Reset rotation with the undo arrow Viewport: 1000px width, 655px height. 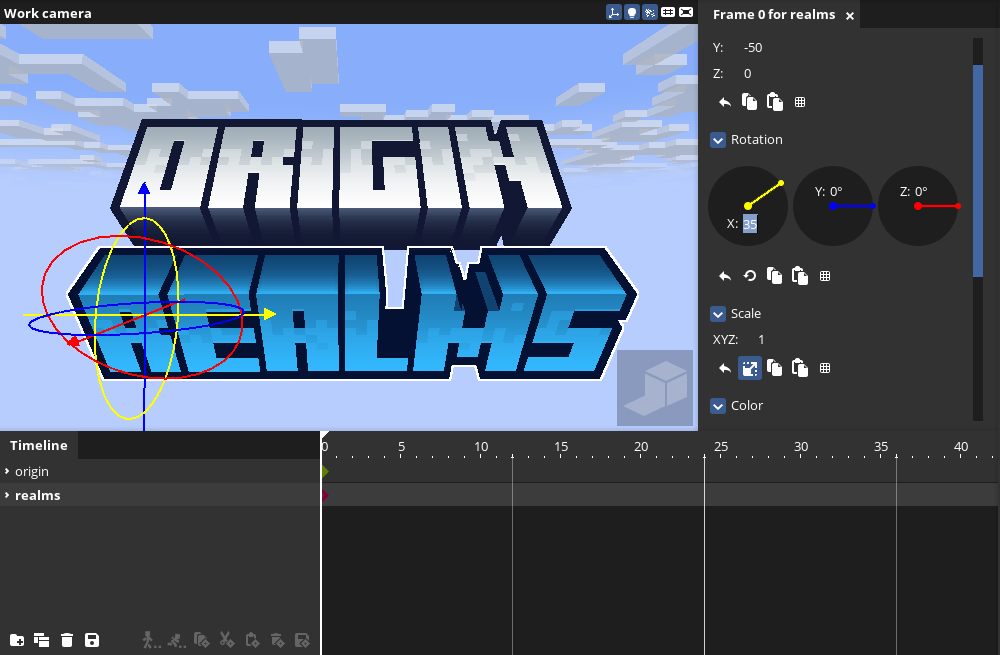click(x=725, y=276)
